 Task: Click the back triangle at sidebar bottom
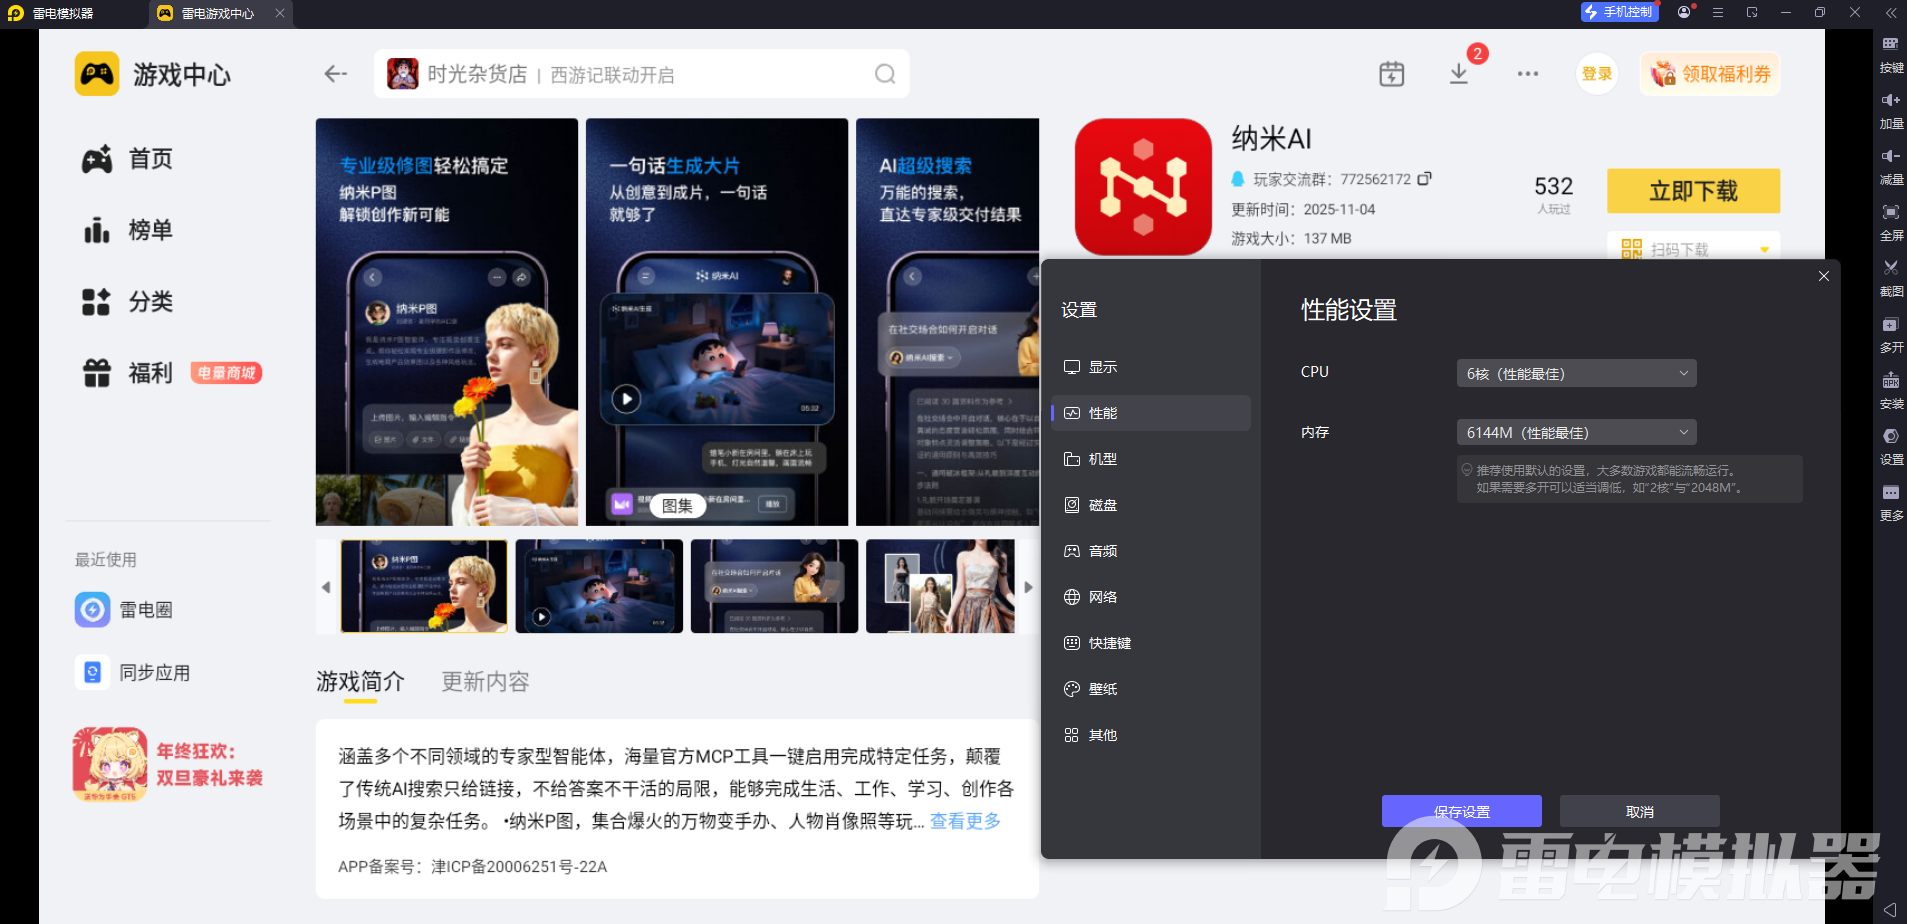click(1890, 909)
